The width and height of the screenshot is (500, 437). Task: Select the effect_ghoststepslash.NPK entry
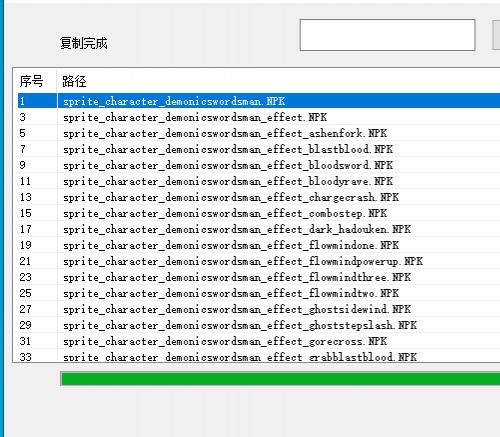click(x=259, y=325)
